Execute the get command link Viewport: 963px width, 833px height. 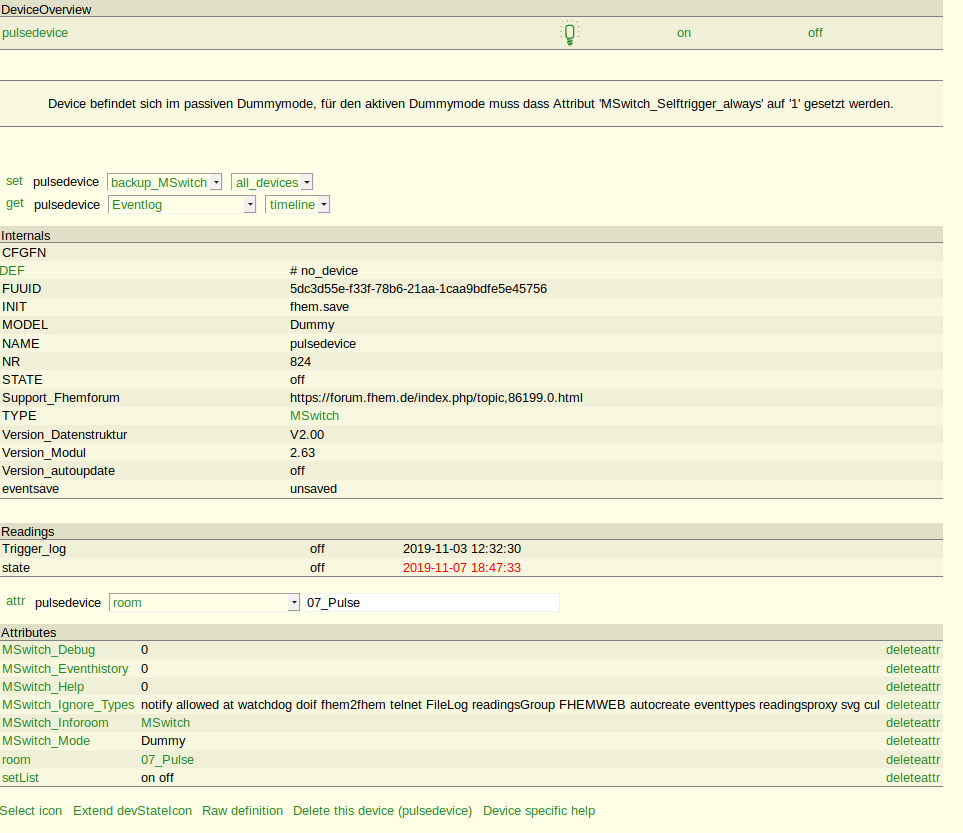[15, 203]
